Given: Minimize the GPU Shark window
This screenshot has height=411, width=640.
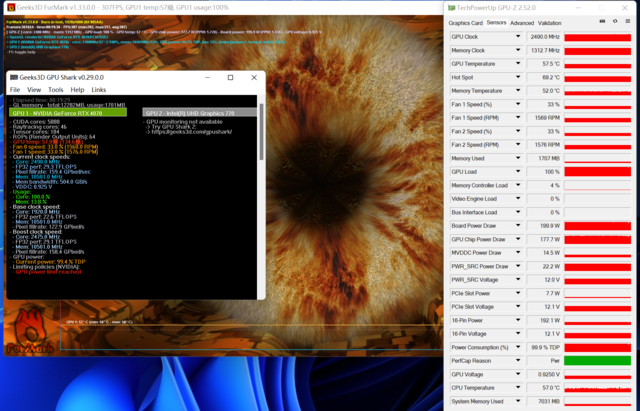Looking at the screenshot, I should coord(205,77).
